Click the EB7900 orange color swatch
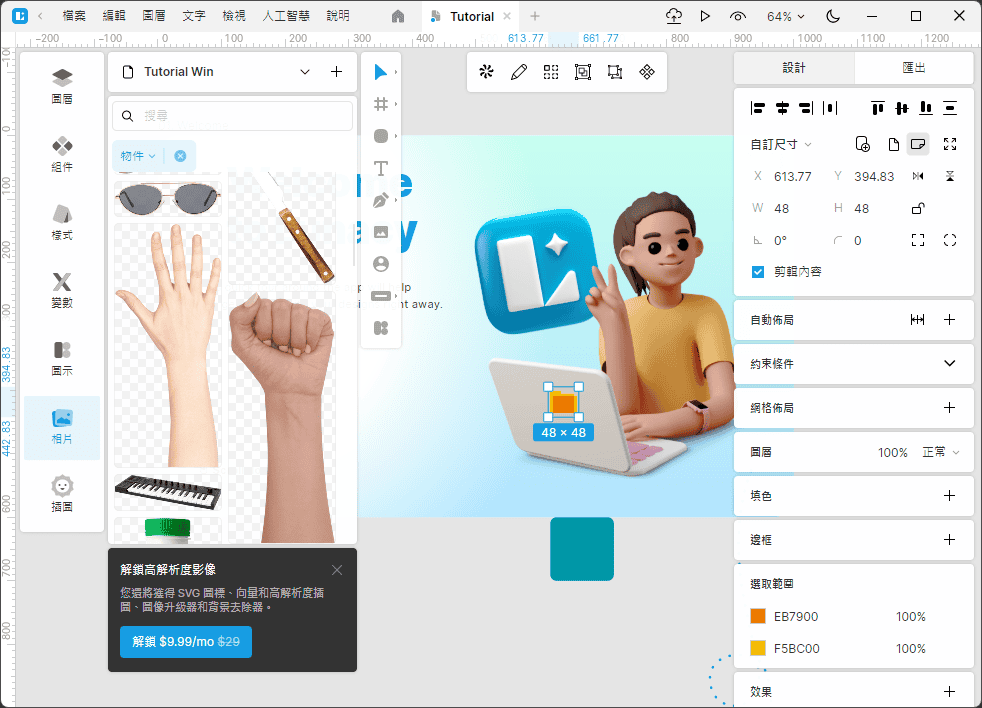This screenshot has width=982, height=708. pos(758,617)
